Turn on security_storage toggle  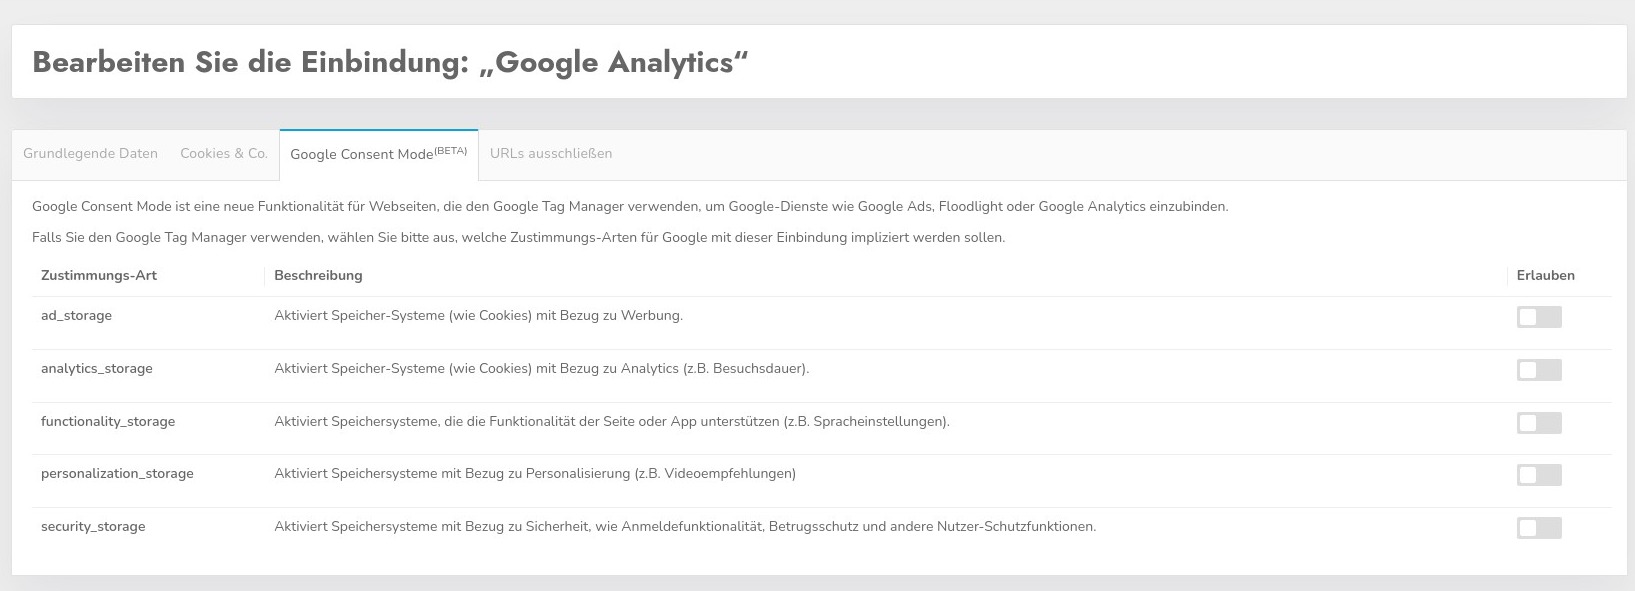1538,528
